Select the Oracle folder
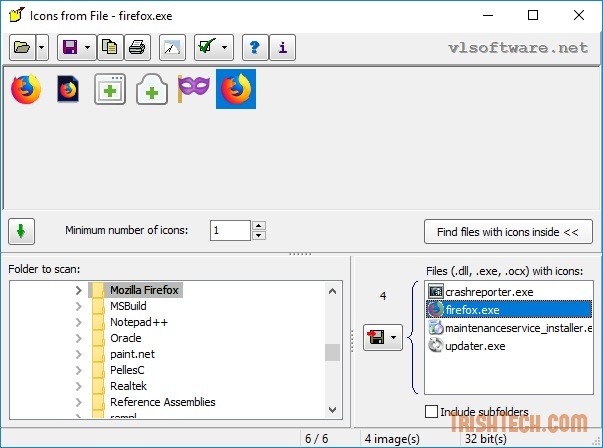 pos(126,338)
